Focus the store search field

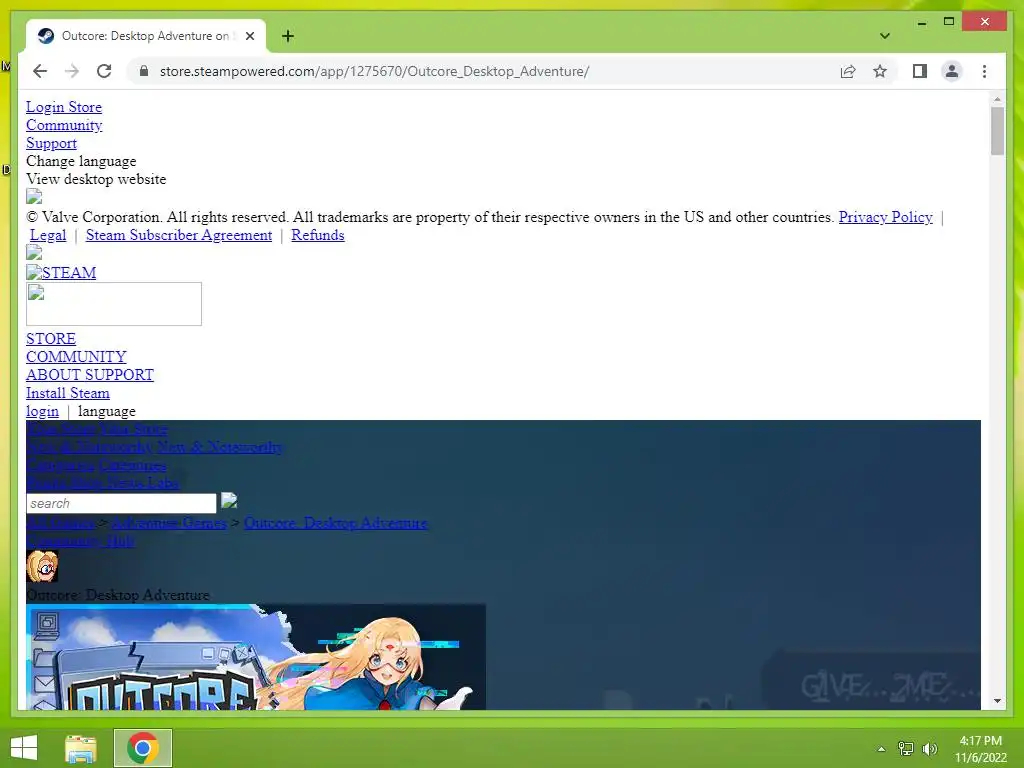click(x=121, y=504)
